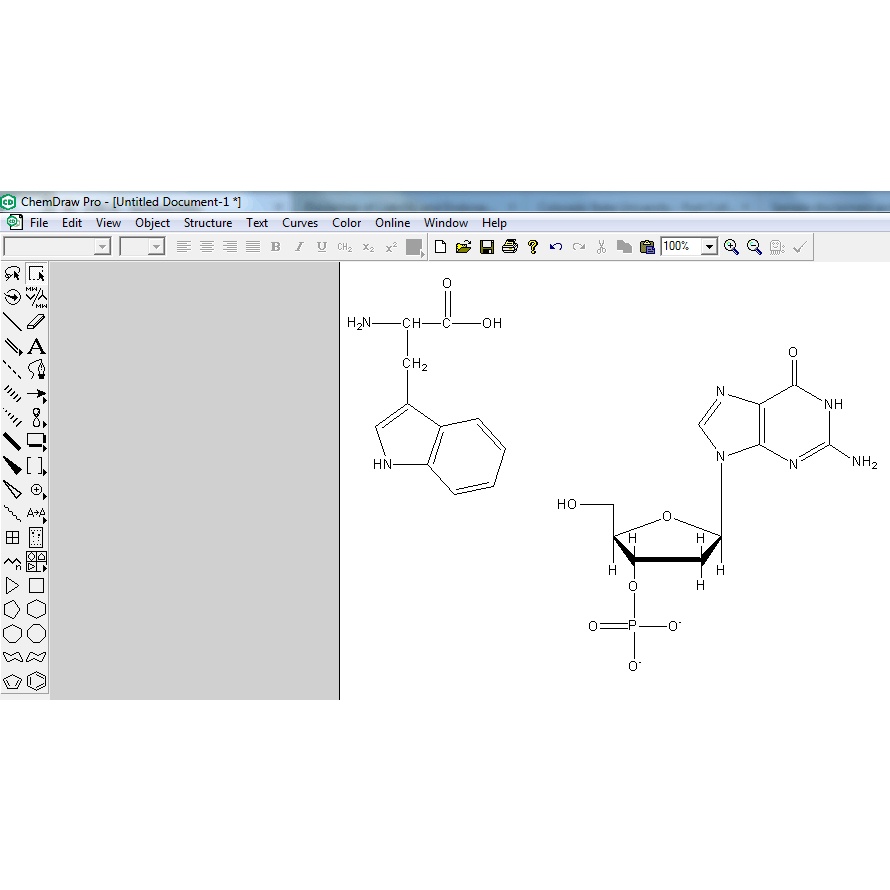Open the File menu
890x890 pixels.
39,223
